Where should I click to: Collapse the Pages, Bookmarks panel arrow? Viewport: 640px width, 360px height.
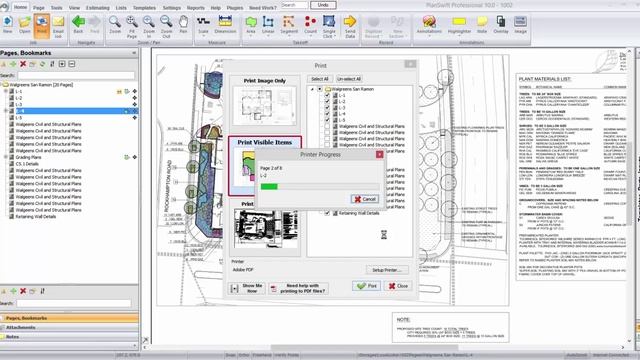click(x=134, y=53)
